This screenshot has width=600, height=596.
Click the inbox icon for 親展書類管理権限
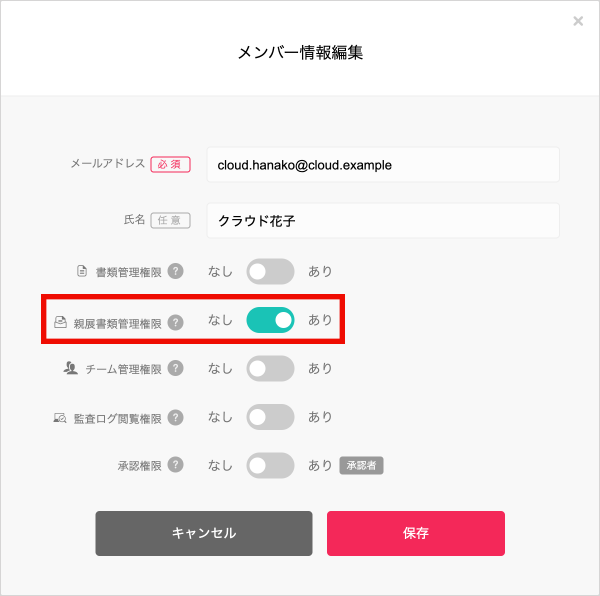(60, 322)
